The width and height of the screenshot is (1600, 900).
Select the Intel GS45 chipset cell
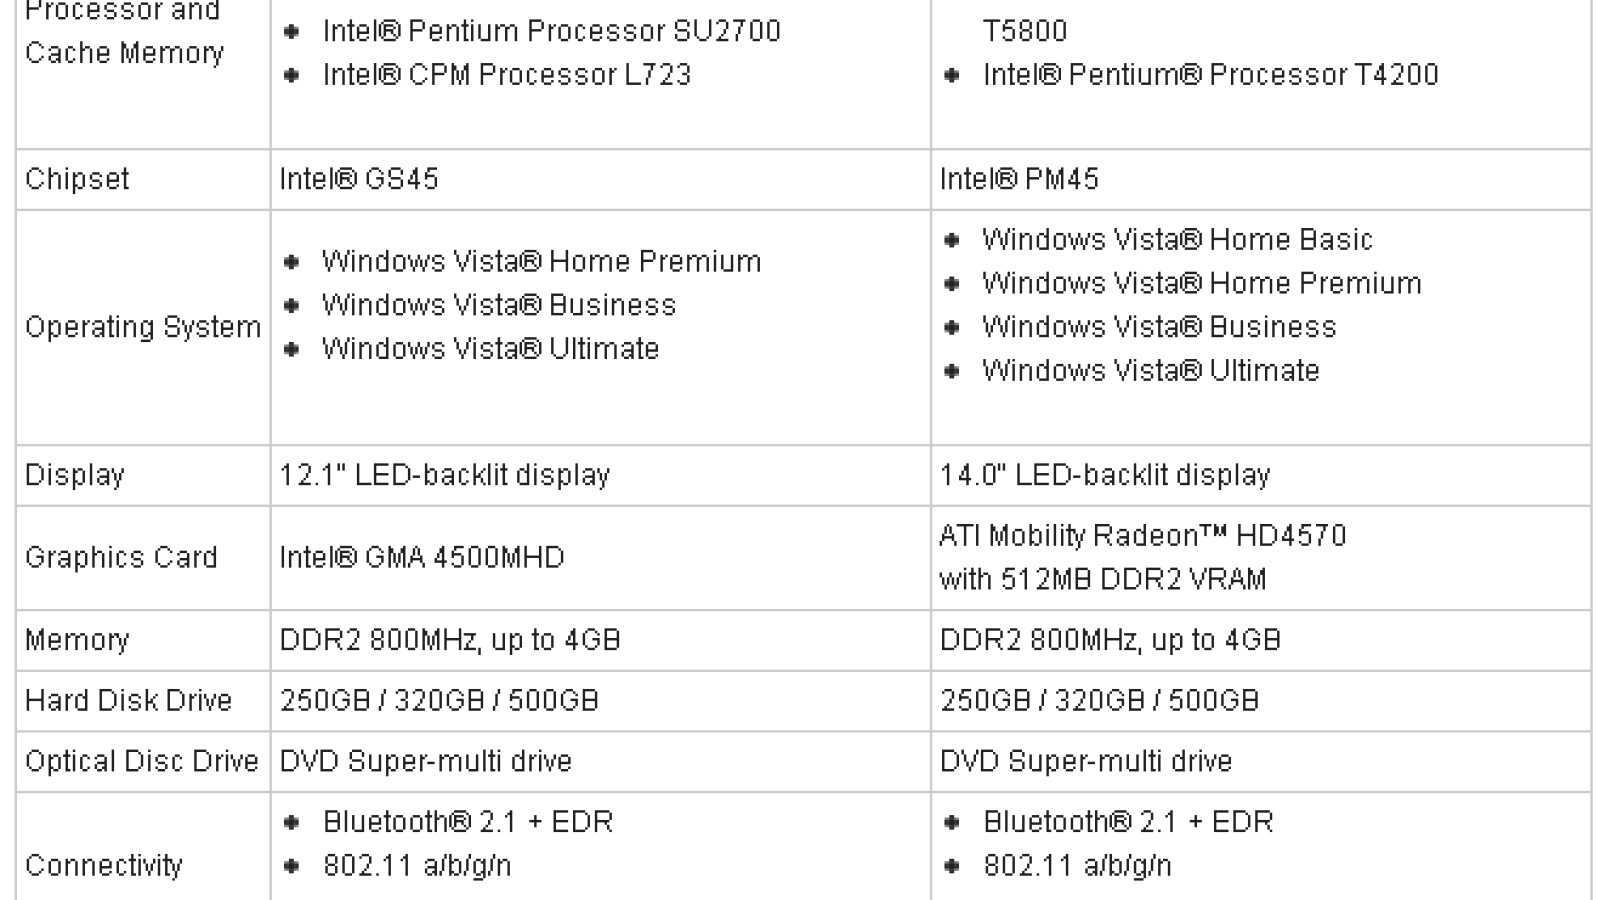tap(359, 179)
